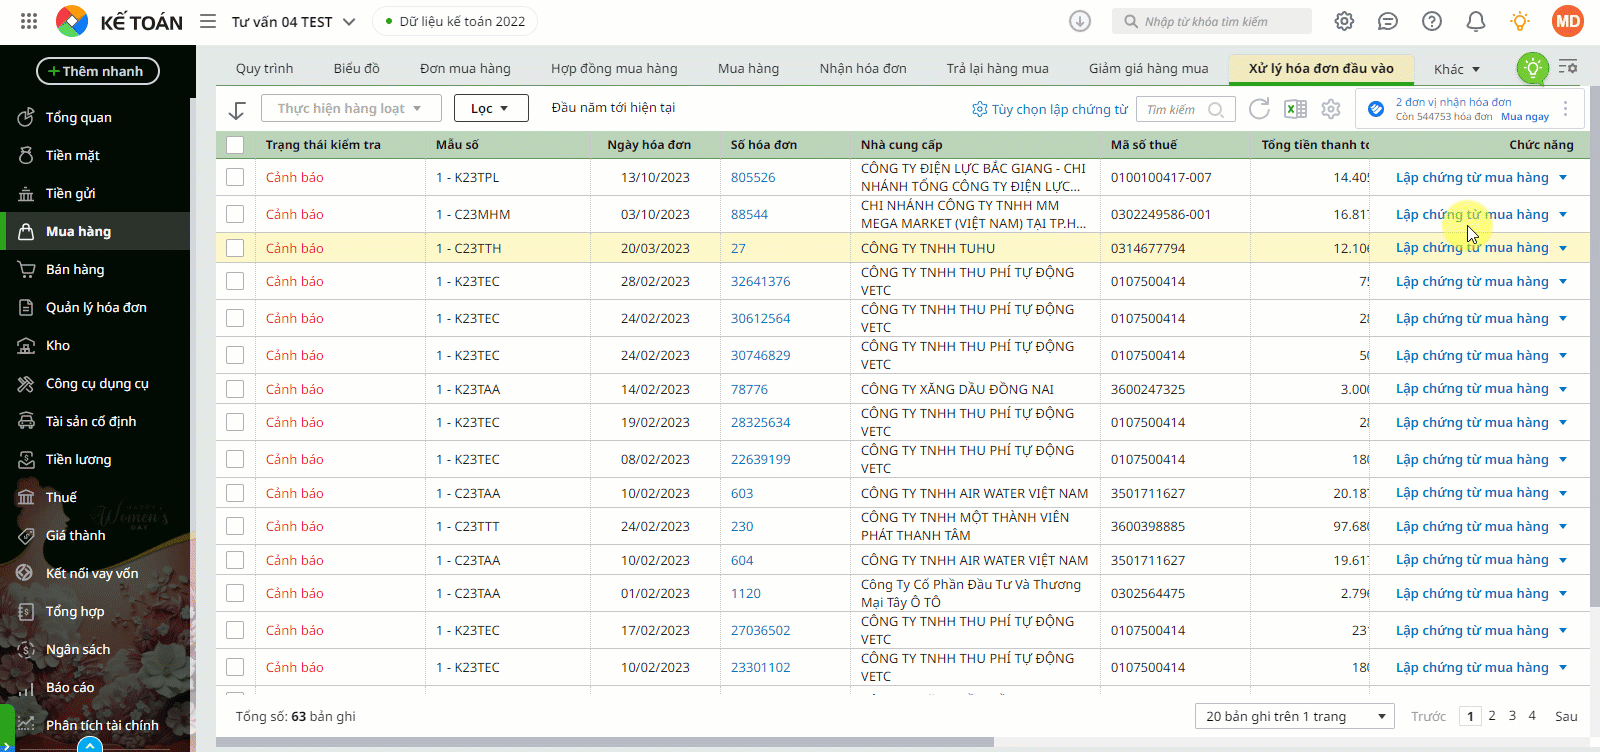Switch to the Giảm giá hàng mua tab
The width and height of the screenshot is (1600, 752).
(x=1148, y=68)
